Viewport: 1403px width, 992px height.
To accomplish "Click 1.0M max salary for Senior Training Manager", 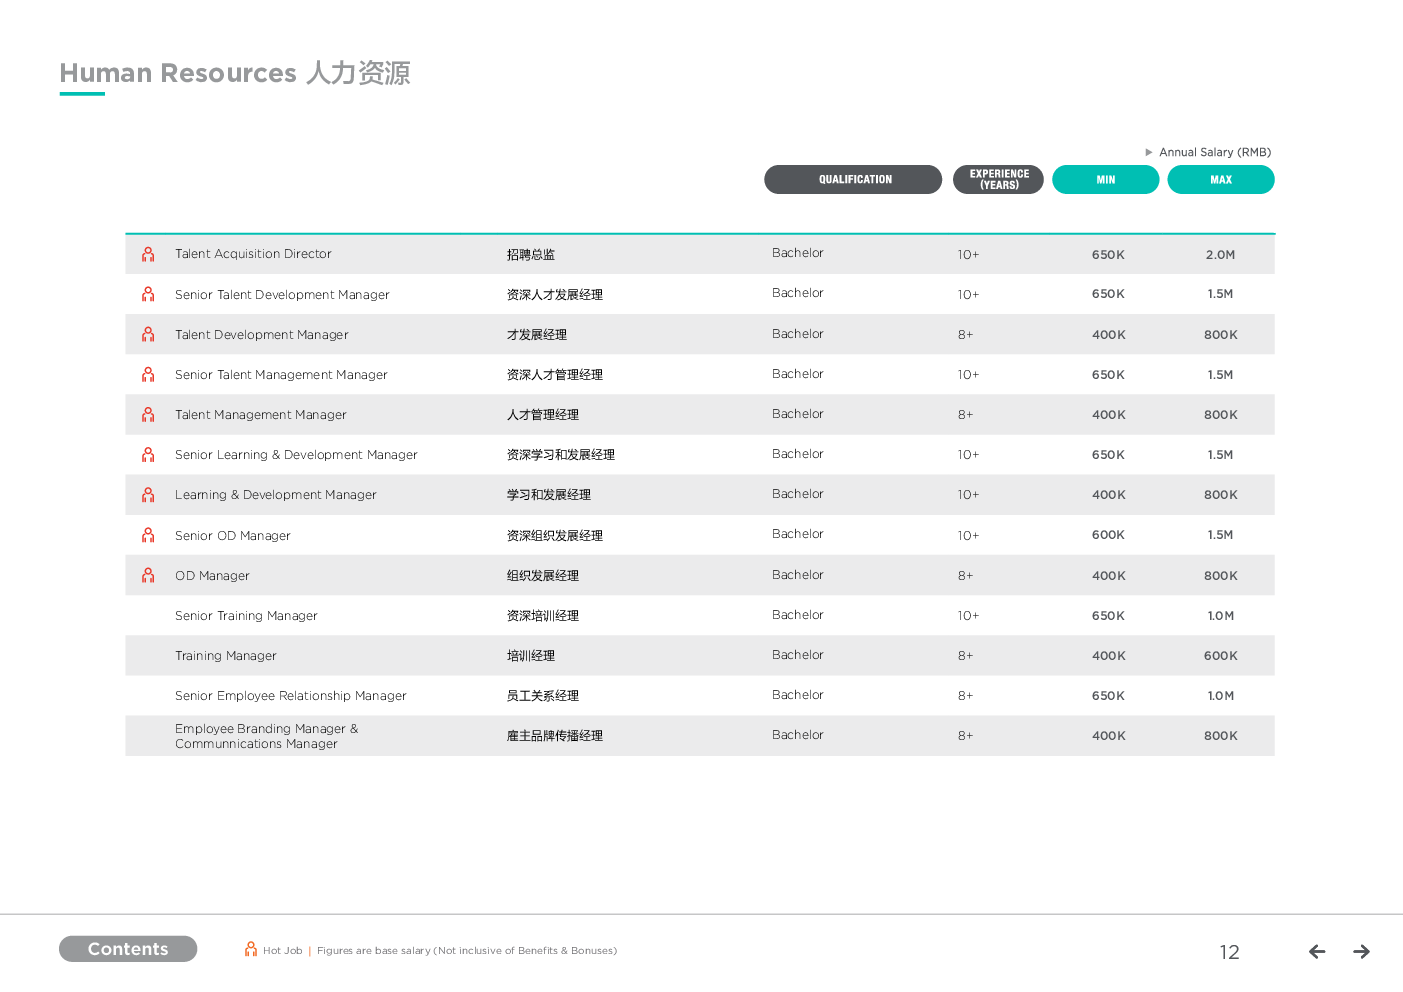I will click(x=1221, y=616).
